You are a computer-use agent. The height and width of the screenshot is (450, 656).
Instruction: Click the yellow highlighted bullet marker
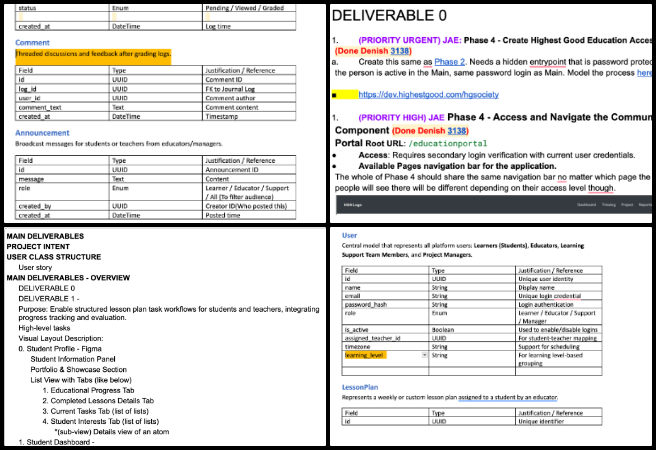click(345, 95)
